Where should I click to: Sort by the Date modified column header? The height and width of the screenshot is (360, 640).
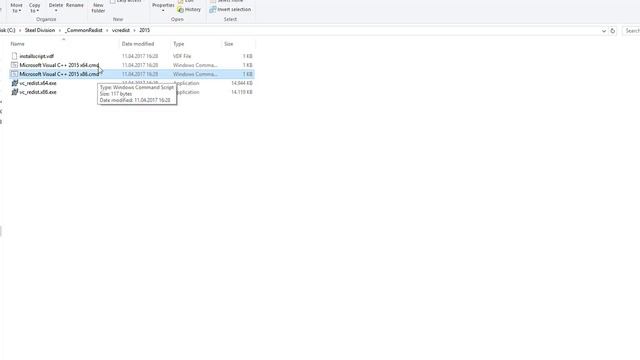pos(138,44)
